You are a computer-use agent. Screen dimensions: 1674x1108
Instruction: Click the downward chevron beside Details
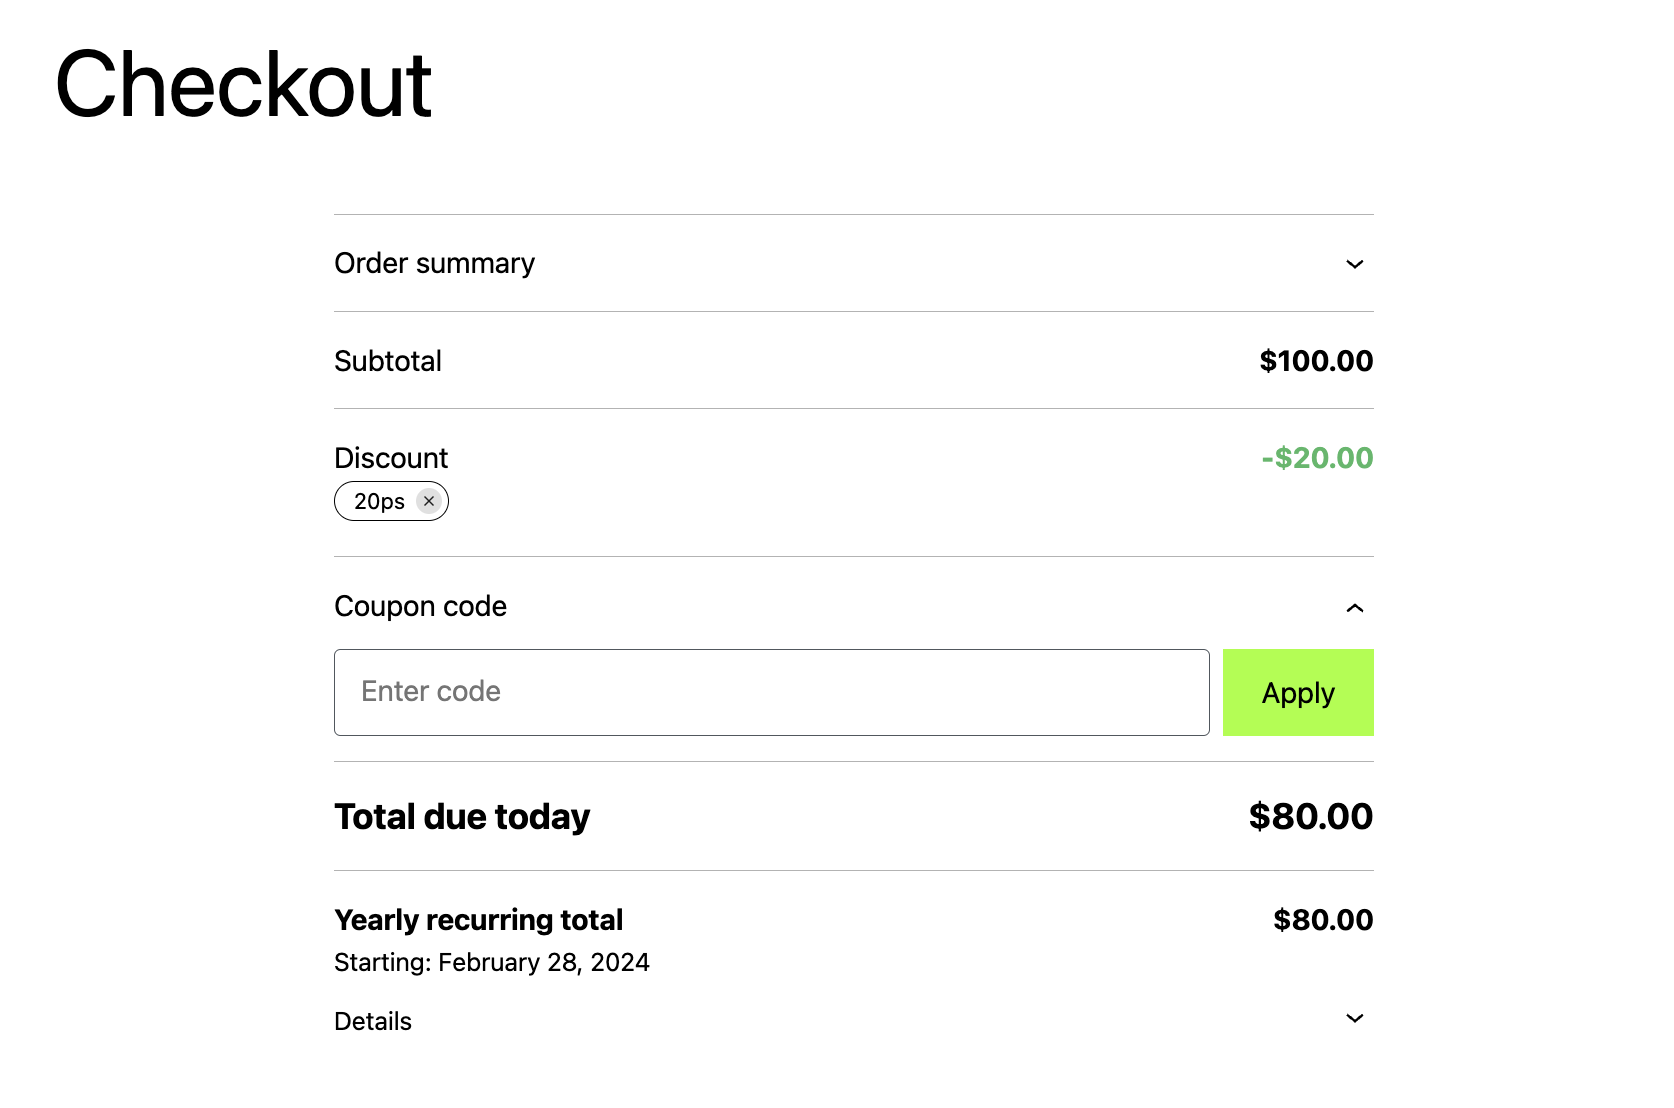1355,1018
